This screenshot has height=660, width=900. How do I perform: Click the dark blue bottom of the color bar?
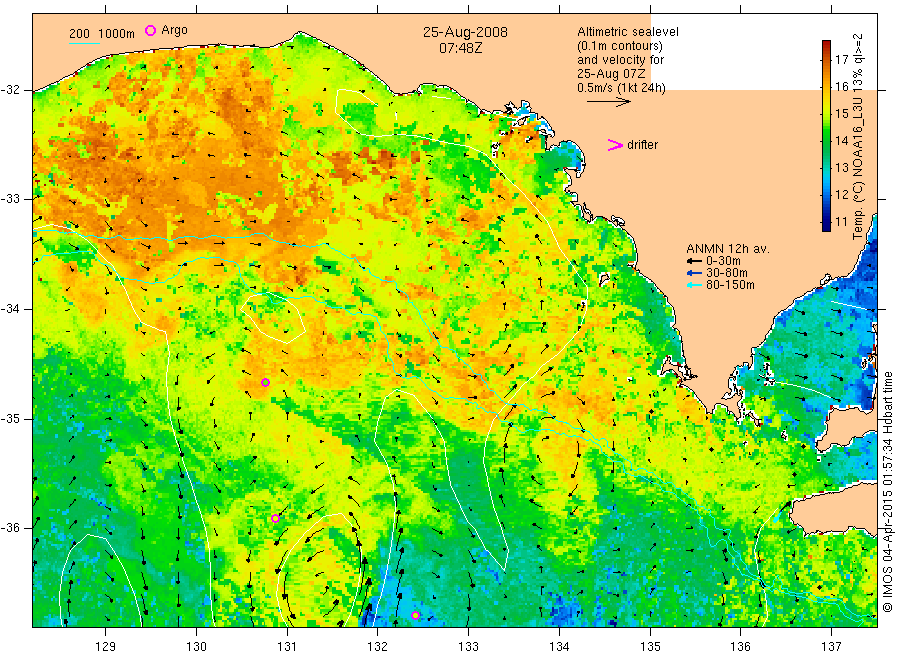pos(826,226)
